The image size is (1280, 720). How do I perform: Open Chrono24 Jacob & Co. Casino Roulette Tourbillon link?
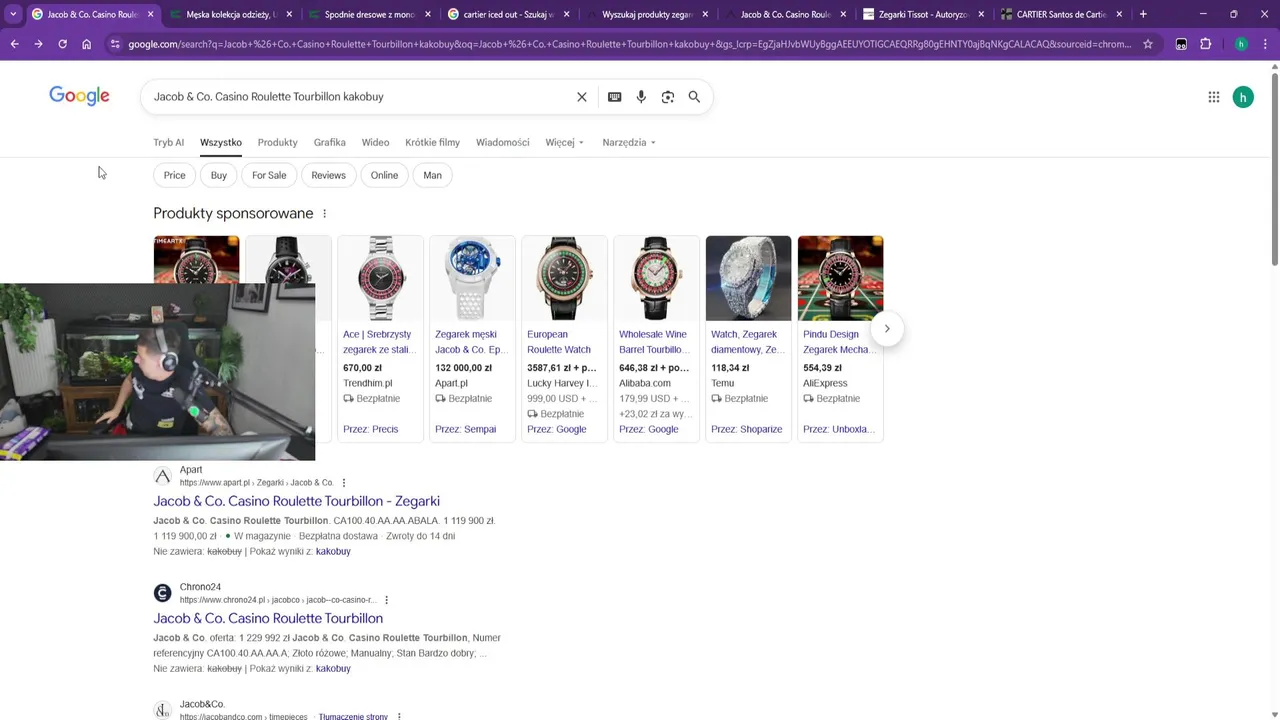(x=268, y=618)
